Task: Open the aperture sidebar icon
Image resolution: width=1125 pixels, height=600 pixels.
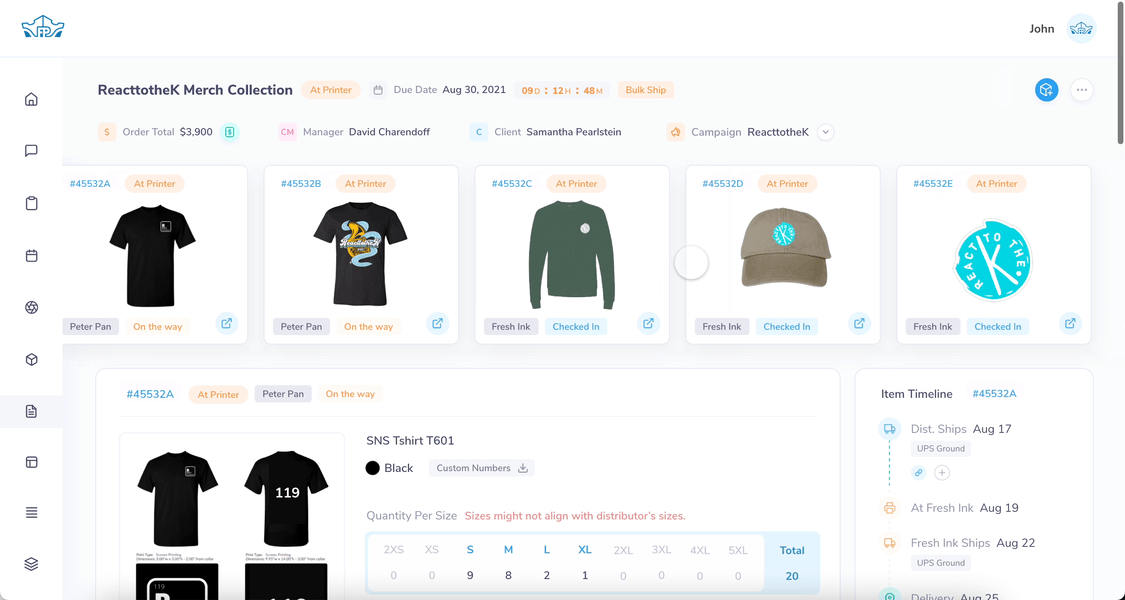Action: (31, 307)
